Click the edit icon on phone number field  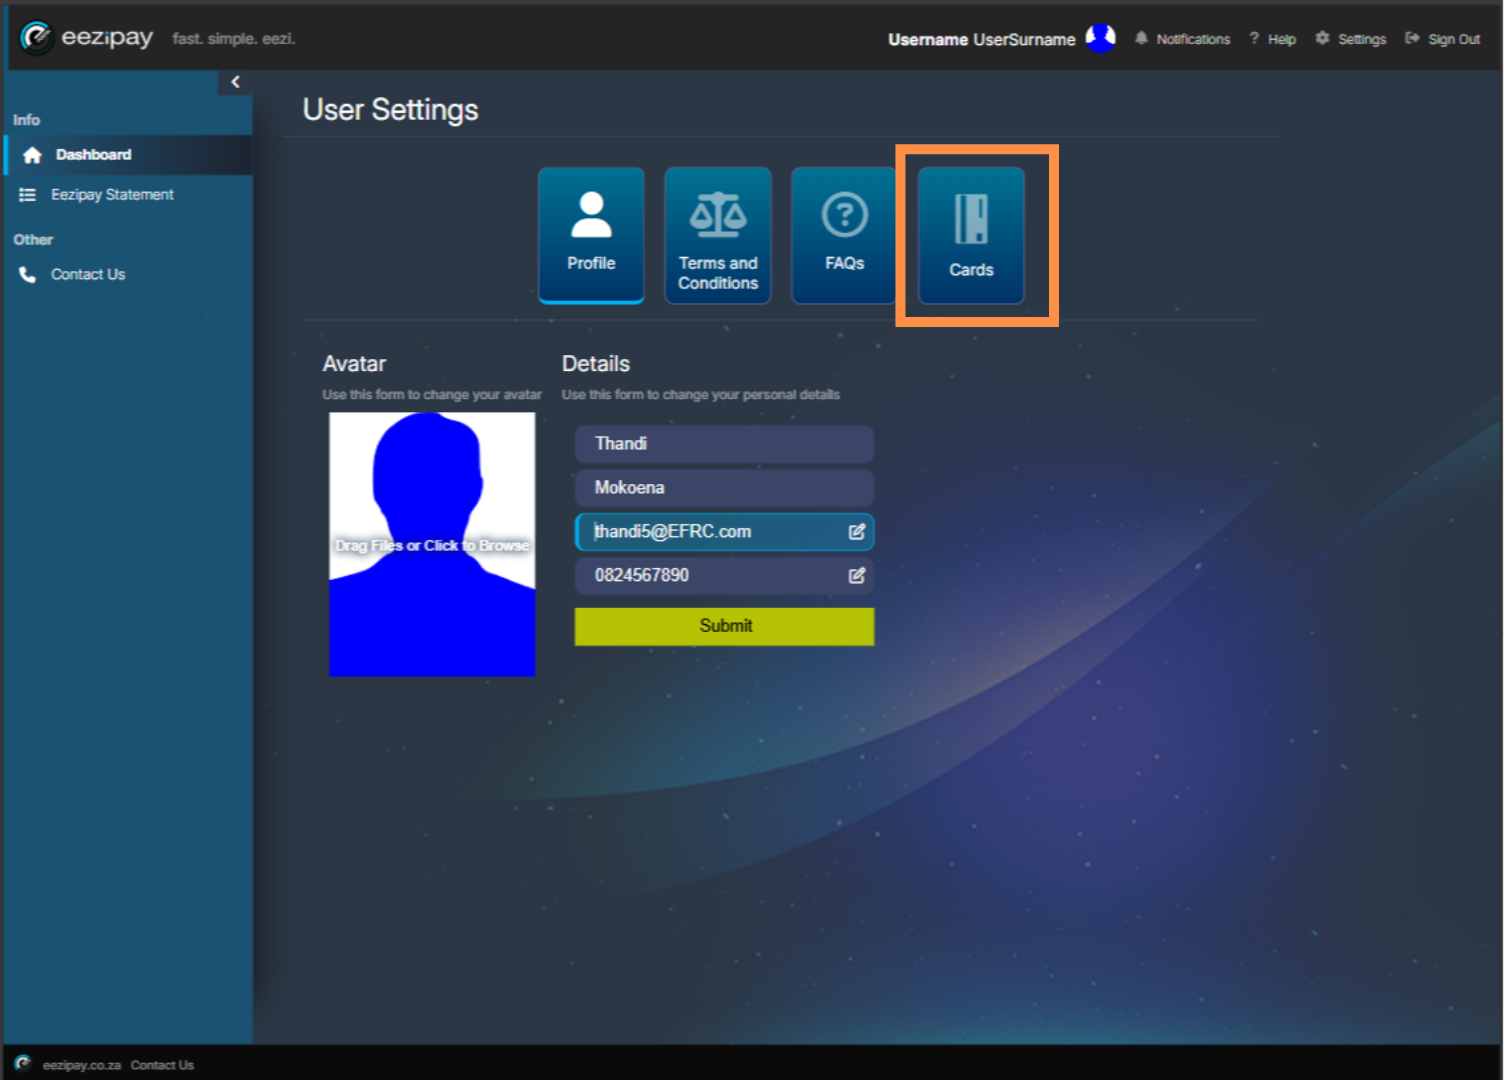[x=856, y=576]
